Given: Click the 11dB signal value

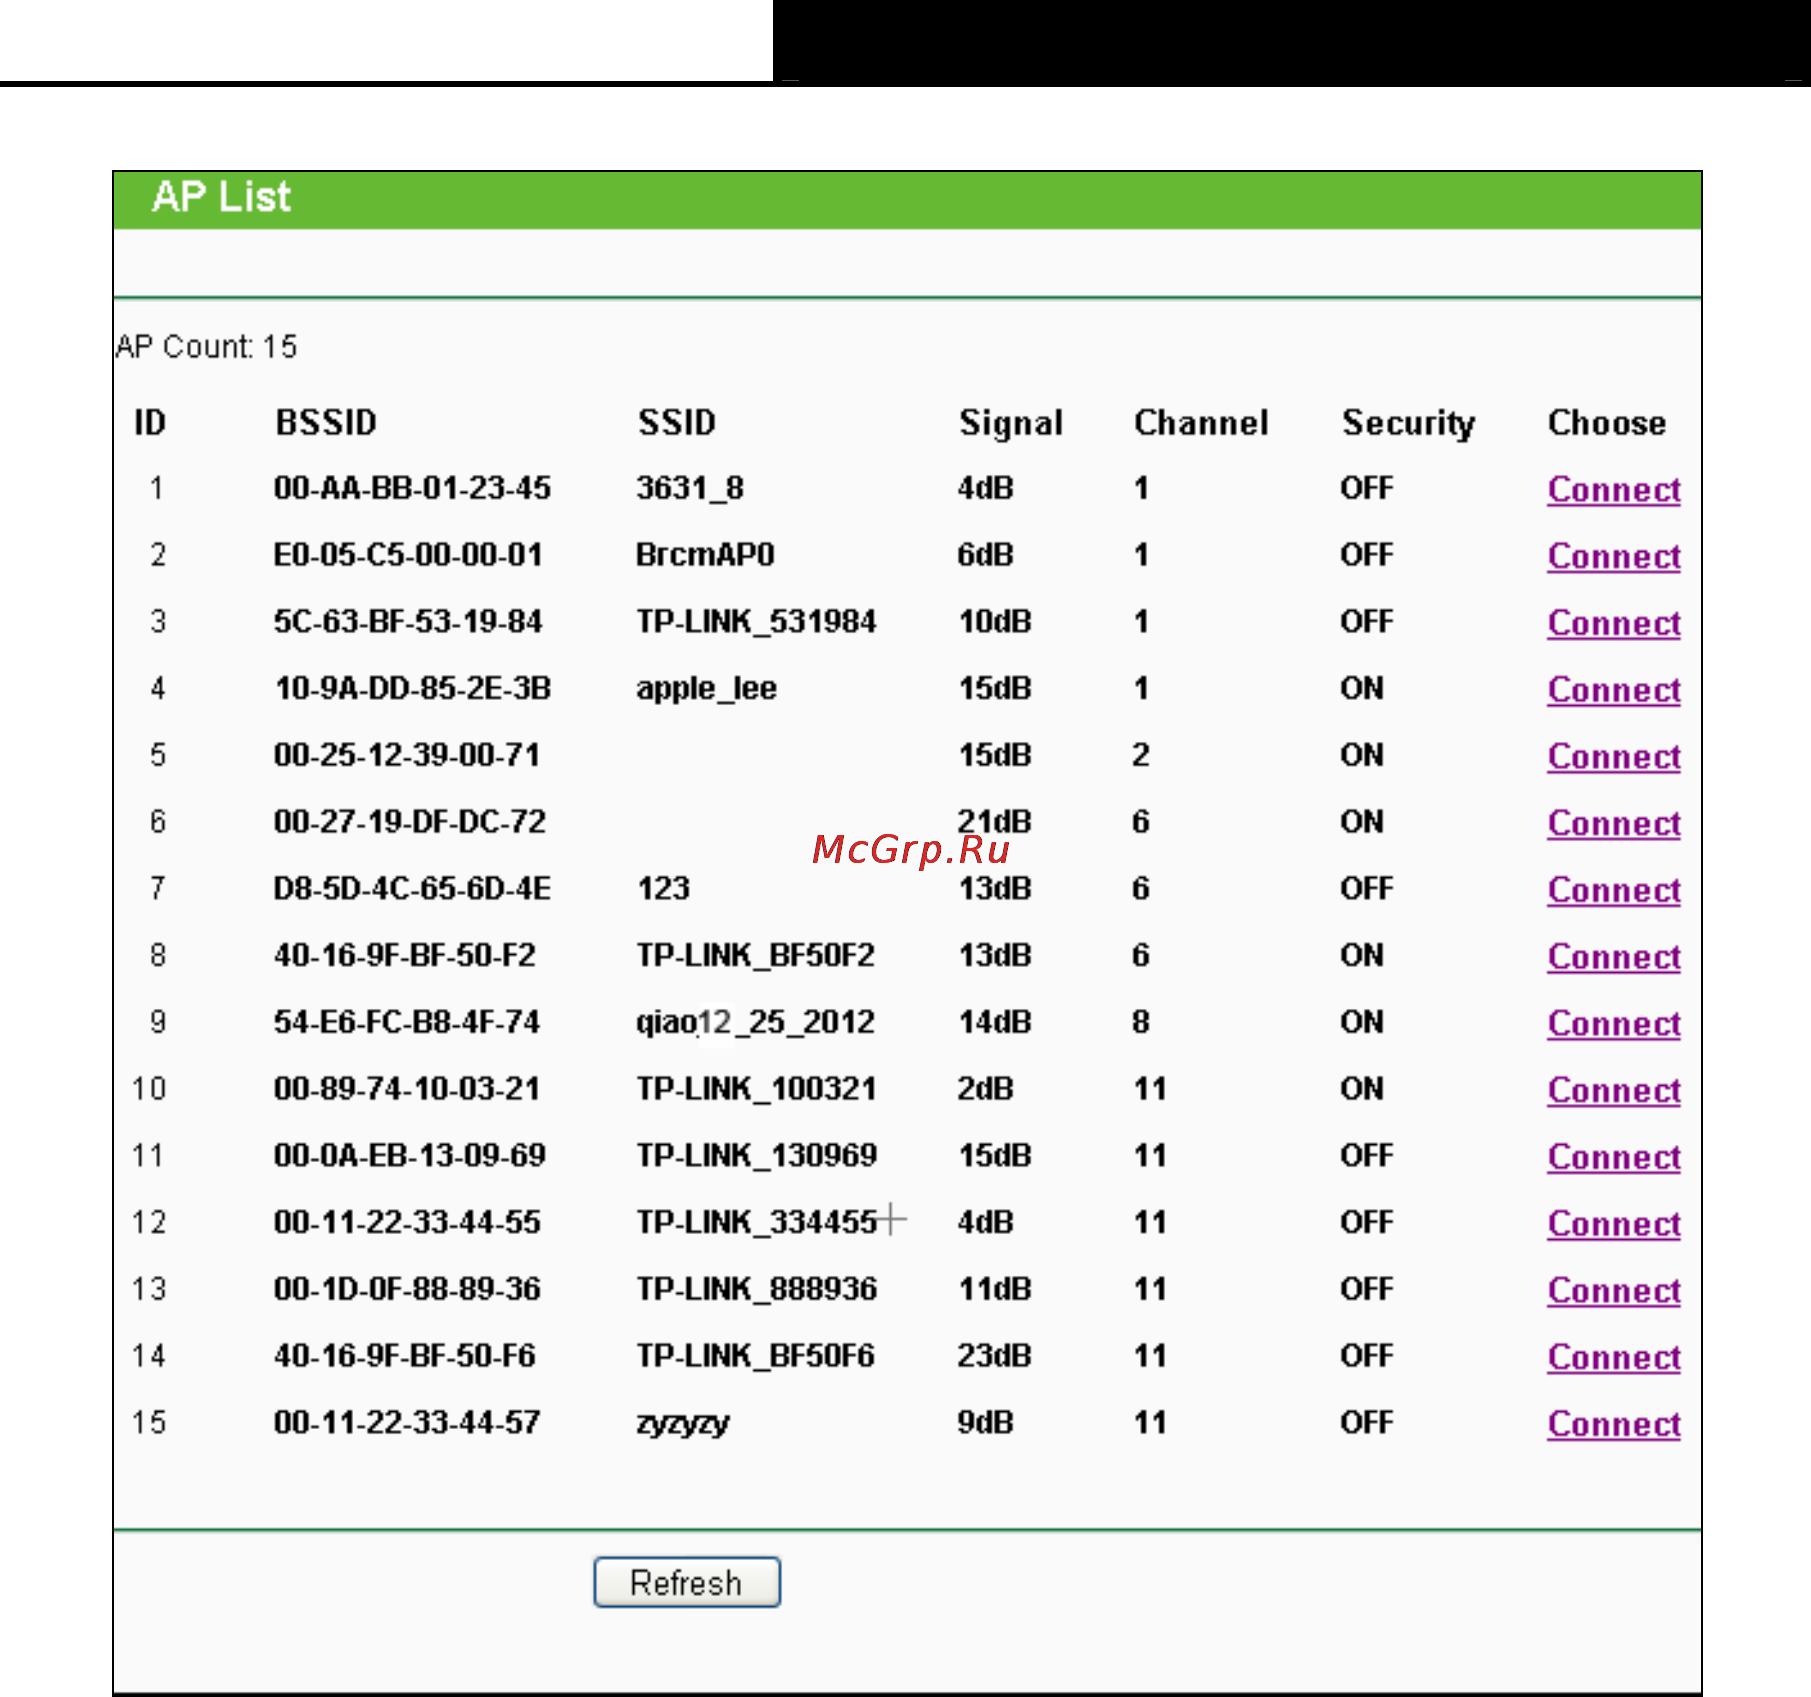Looking at the screenshot, I should tap(994, 1288).
